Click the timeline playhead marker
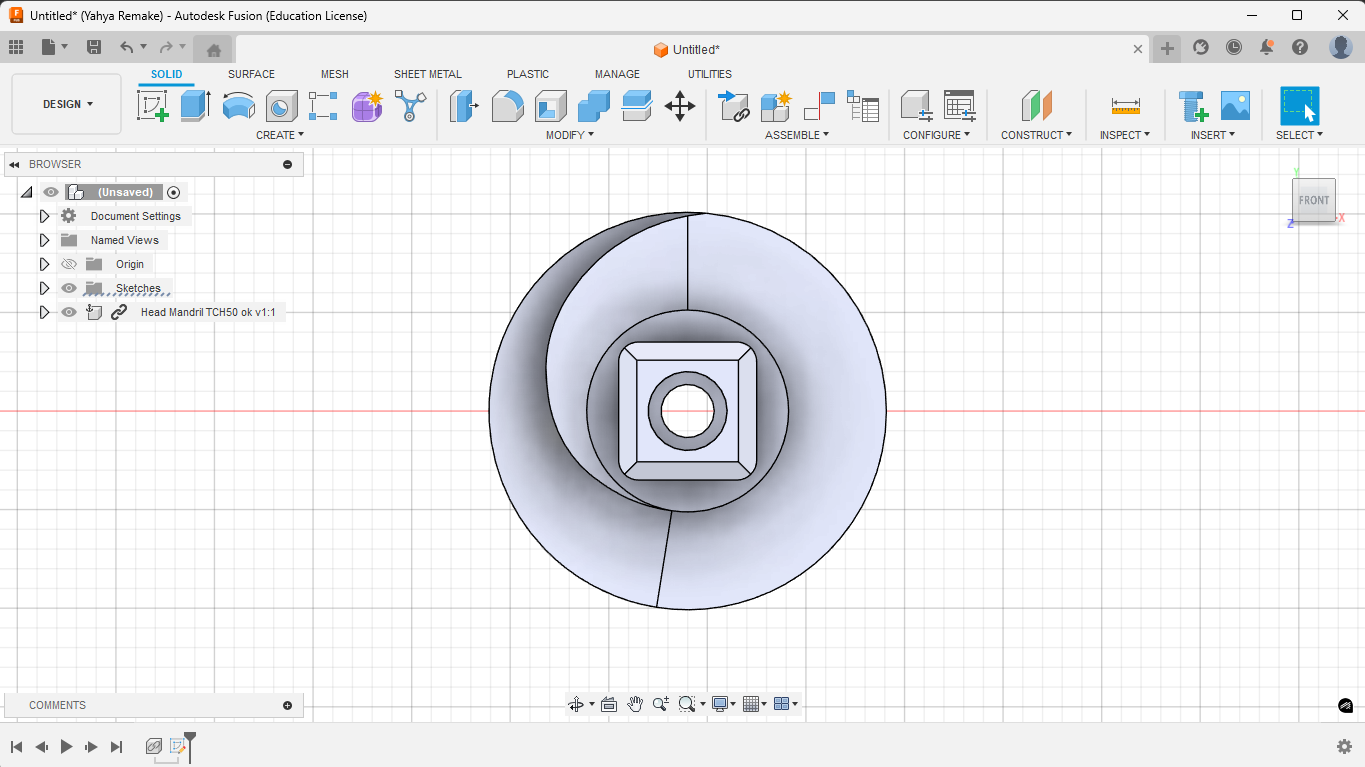The width and height of the screenshot is (1365, 767). click(190, 740)
